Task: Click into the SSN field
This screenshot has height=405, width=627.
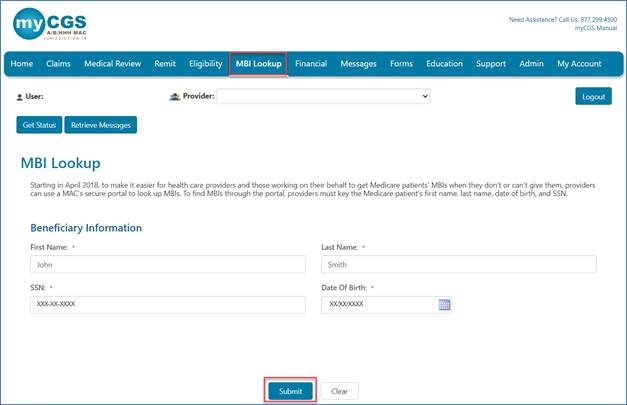Action: pos(167,304)
